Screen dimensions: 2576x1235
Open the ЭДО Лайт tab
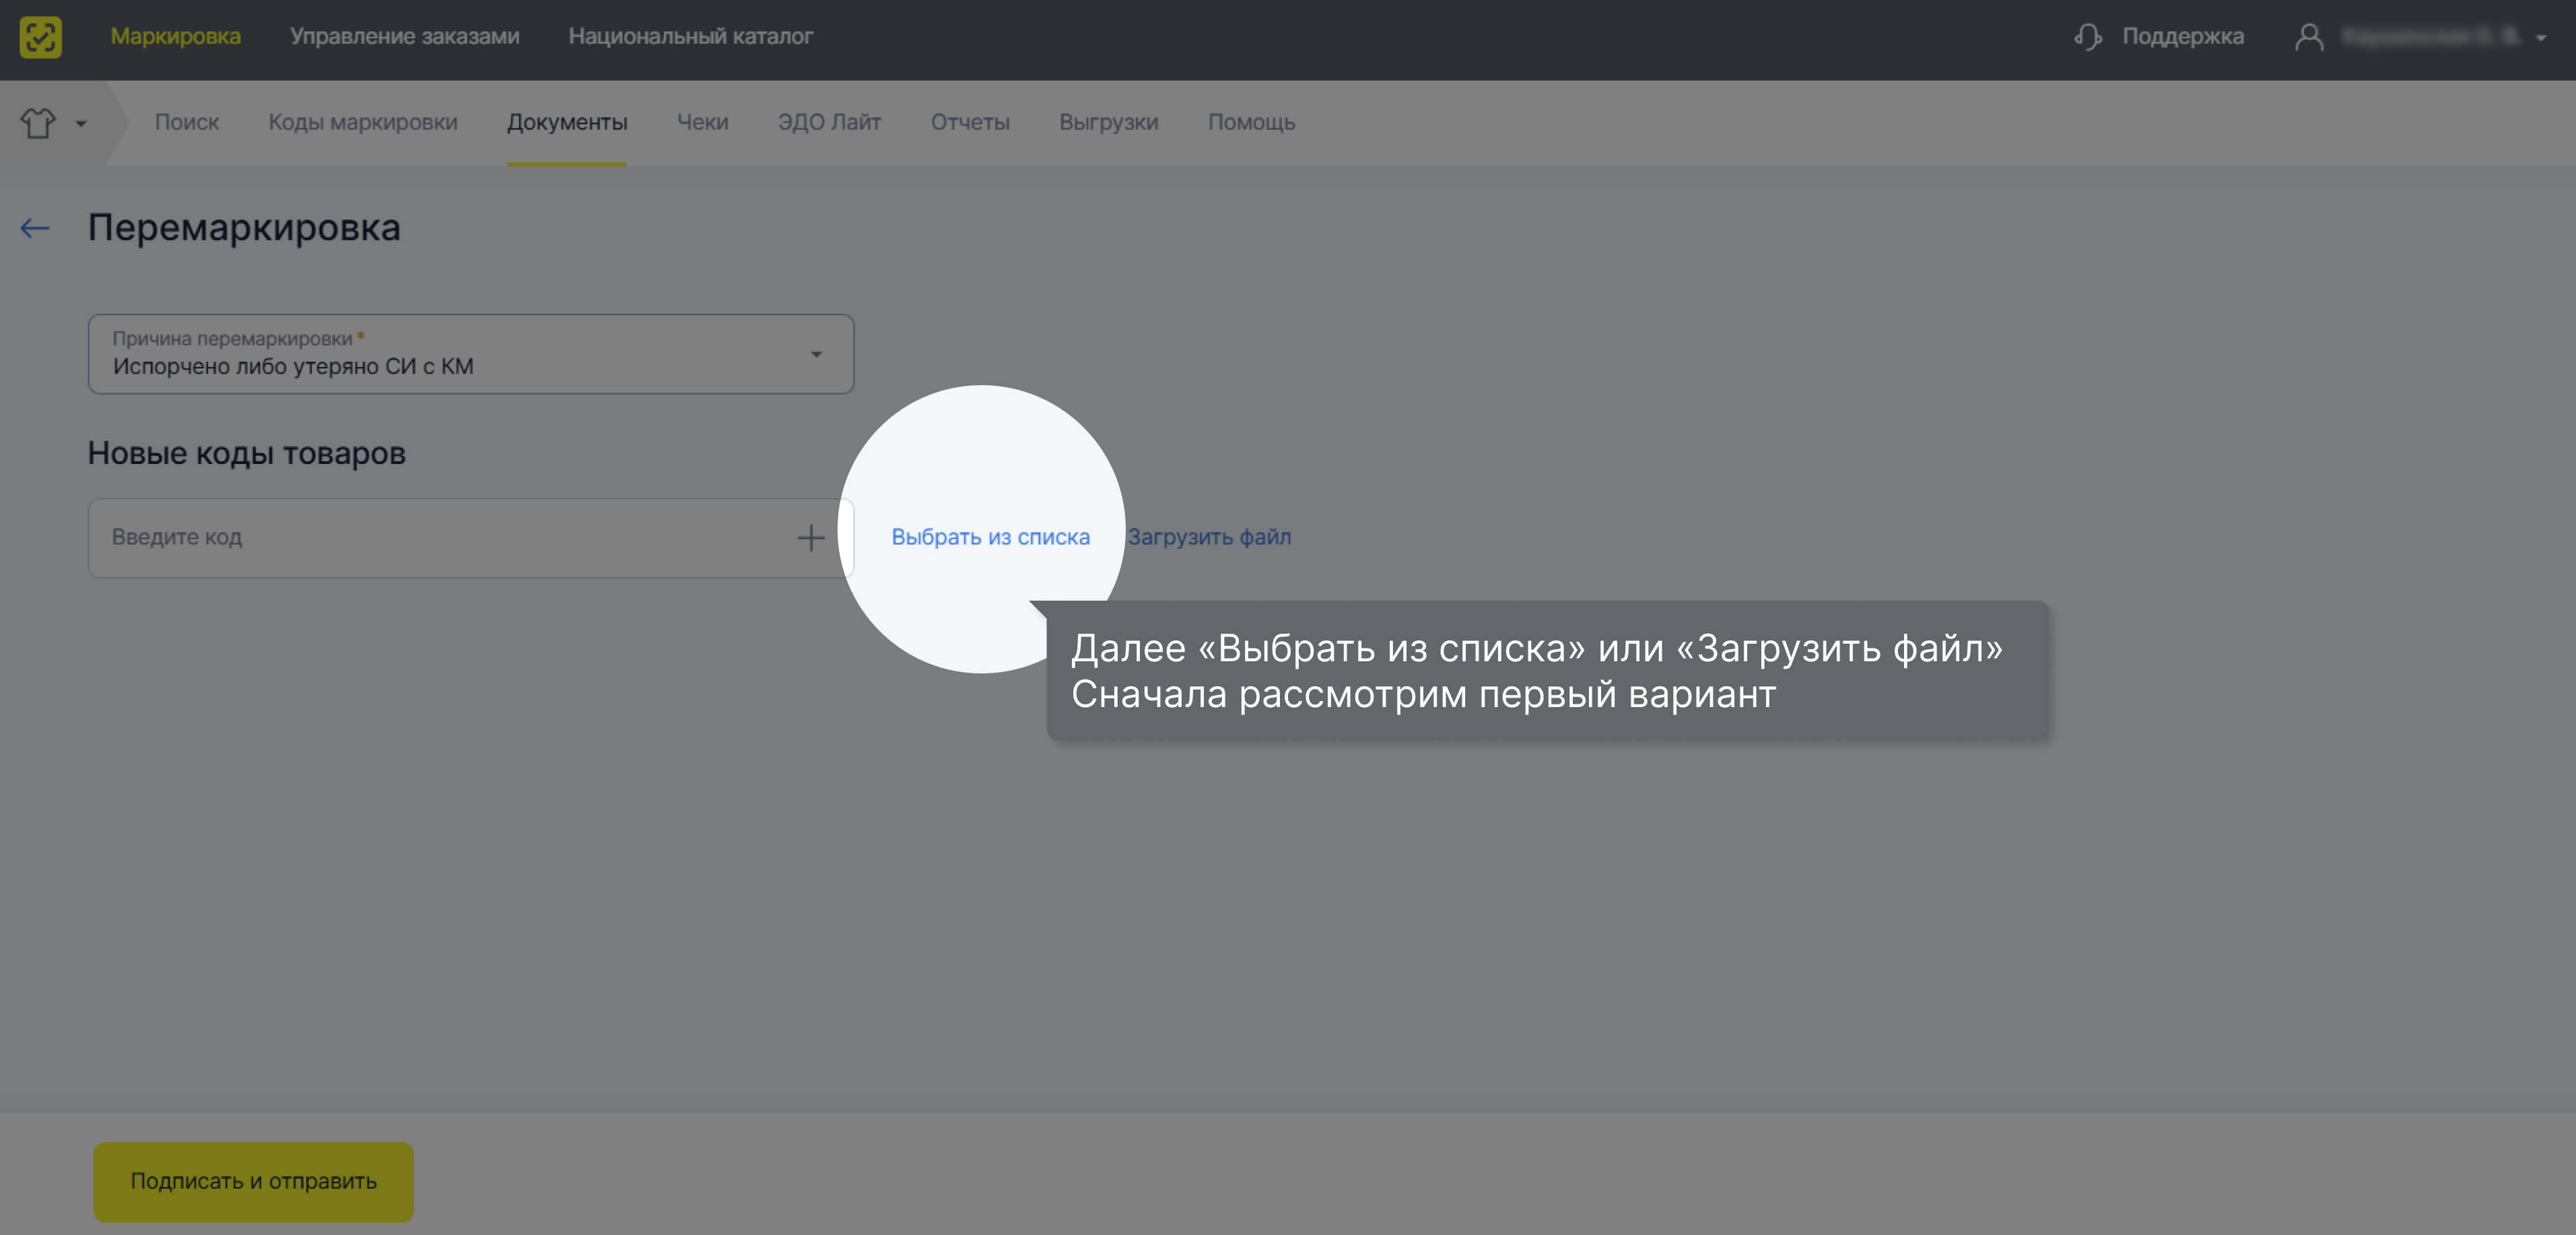click(x=830, y=122)
